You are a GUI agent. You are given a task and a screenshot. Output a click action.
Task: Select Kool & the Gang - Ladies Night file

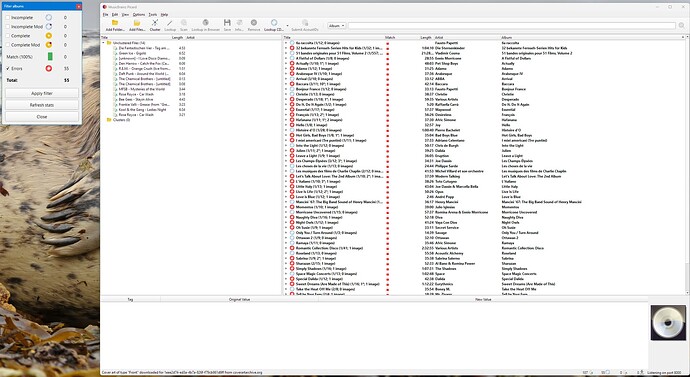tap(143, 110)
